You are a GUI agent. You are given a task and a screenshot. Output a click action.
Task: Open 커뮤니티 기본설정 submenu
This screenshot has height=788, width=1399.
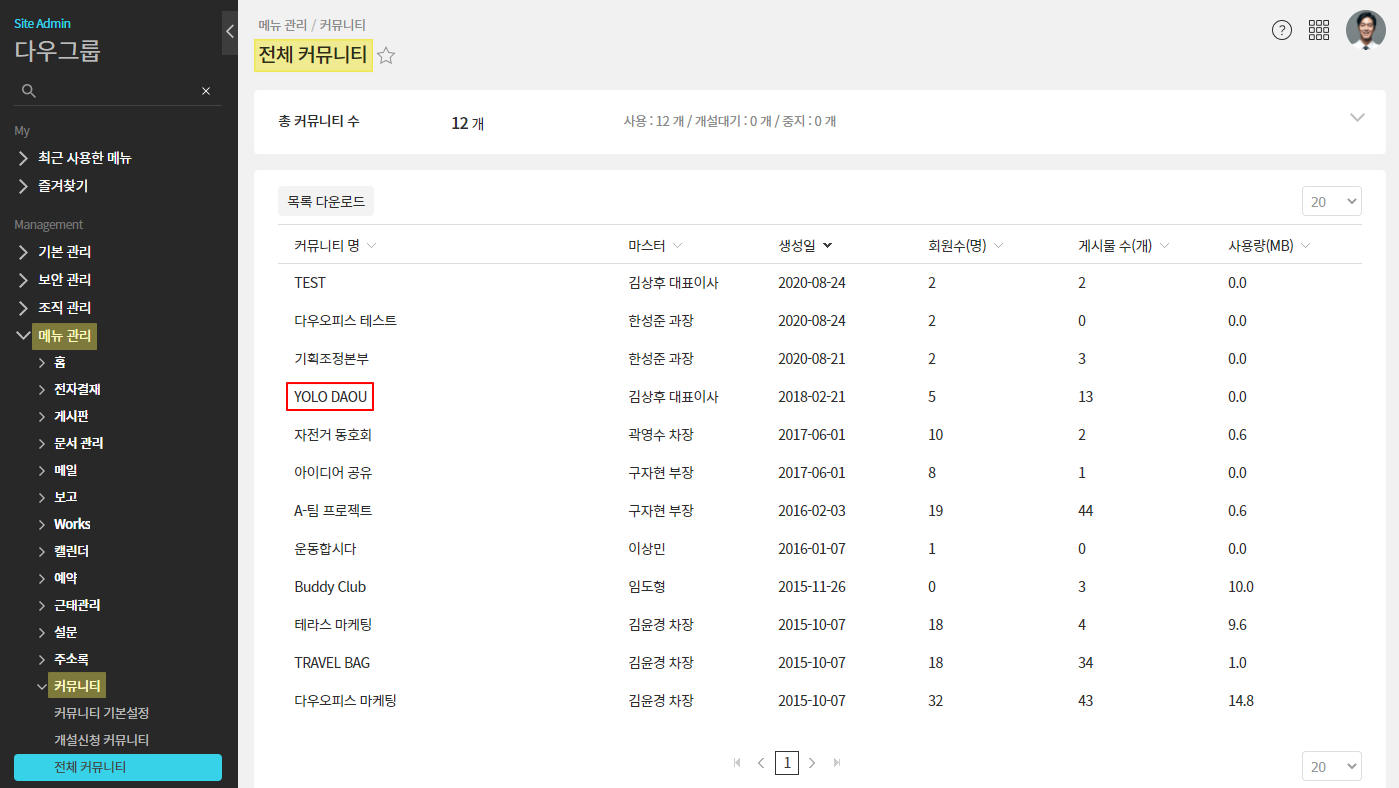tap(101, 713)
